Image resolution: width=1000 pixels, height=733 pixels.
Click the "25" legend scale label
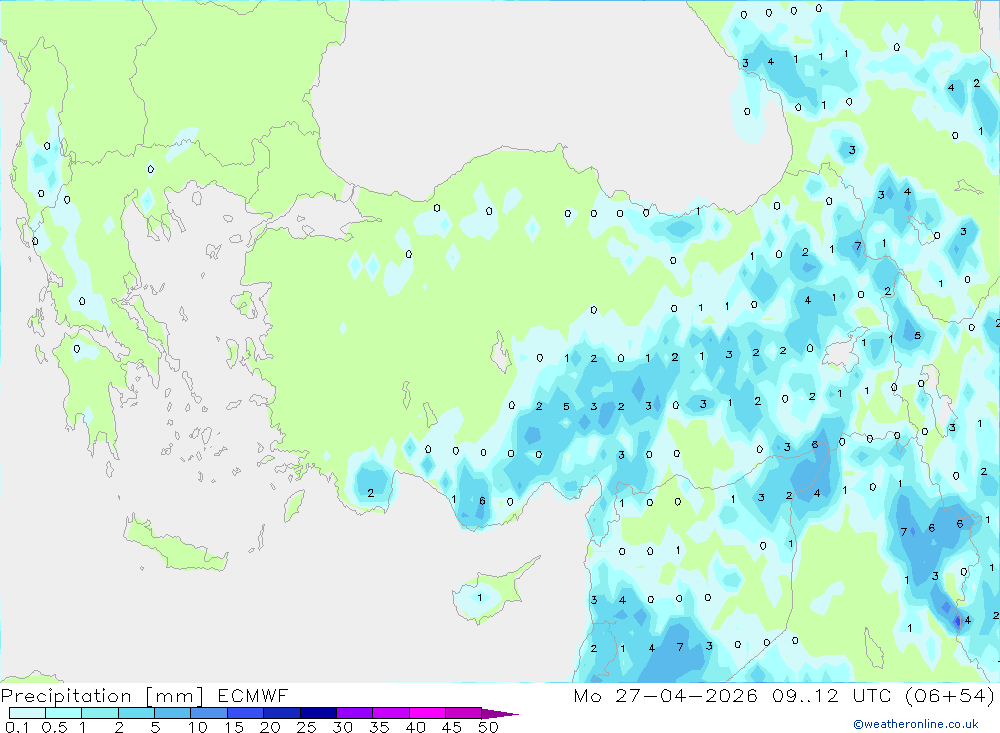pos(307,727)
